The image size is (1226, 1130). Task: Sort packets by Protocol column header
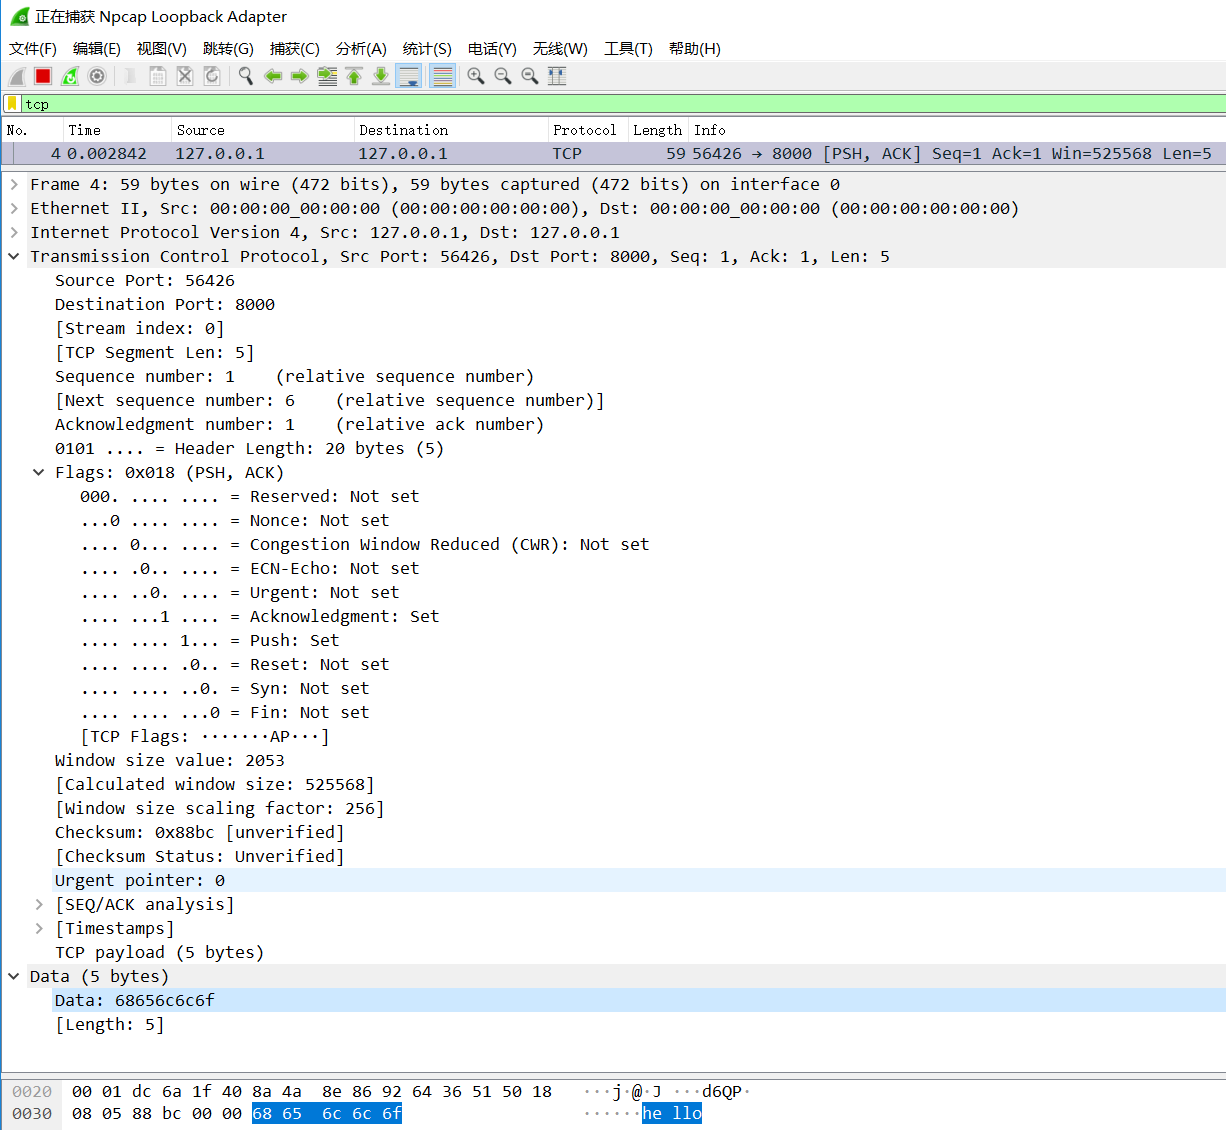tap(584, 130)
